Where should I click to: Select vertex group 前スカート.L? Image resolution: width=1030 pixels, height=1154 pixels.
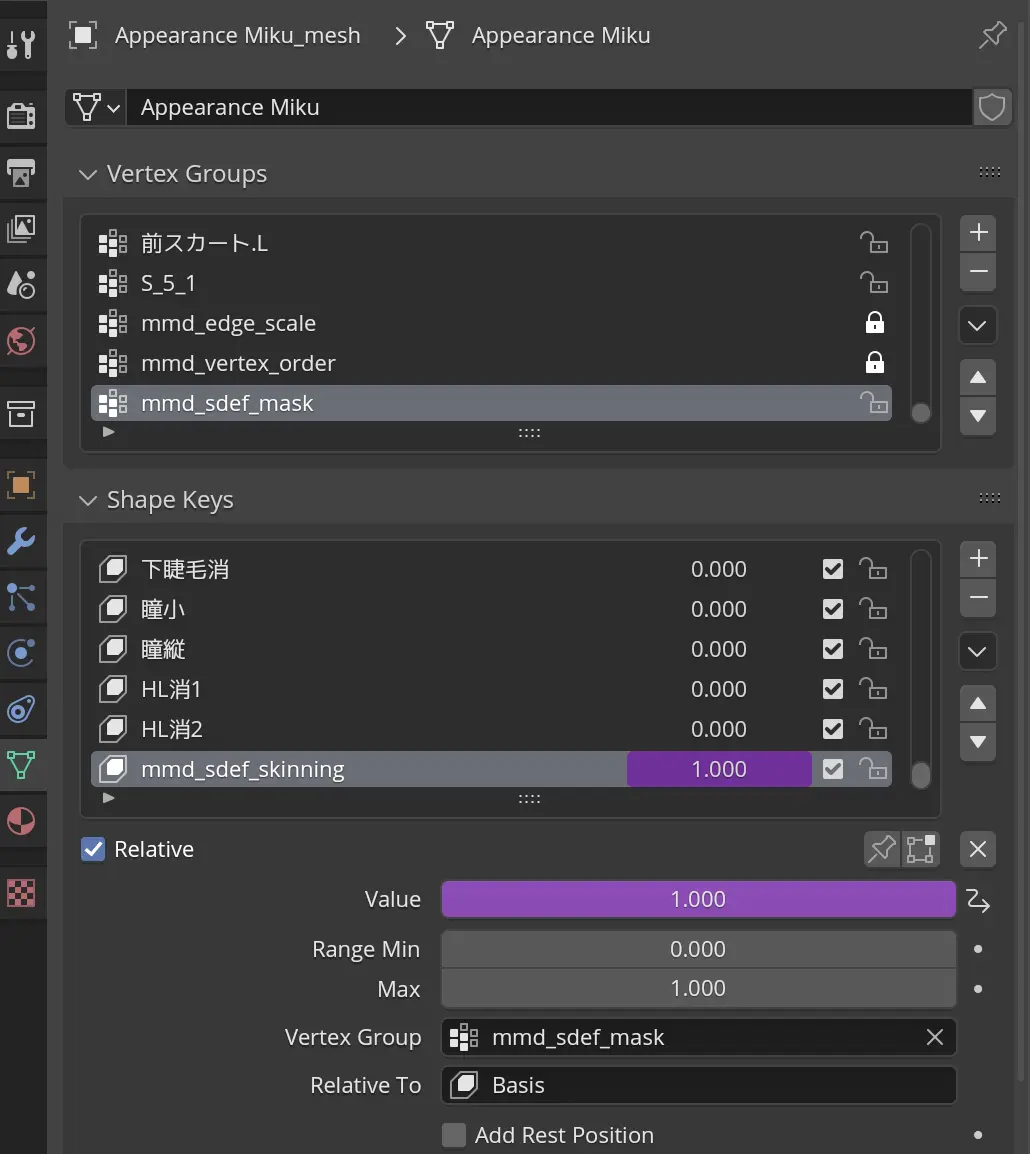click(491, 243)
